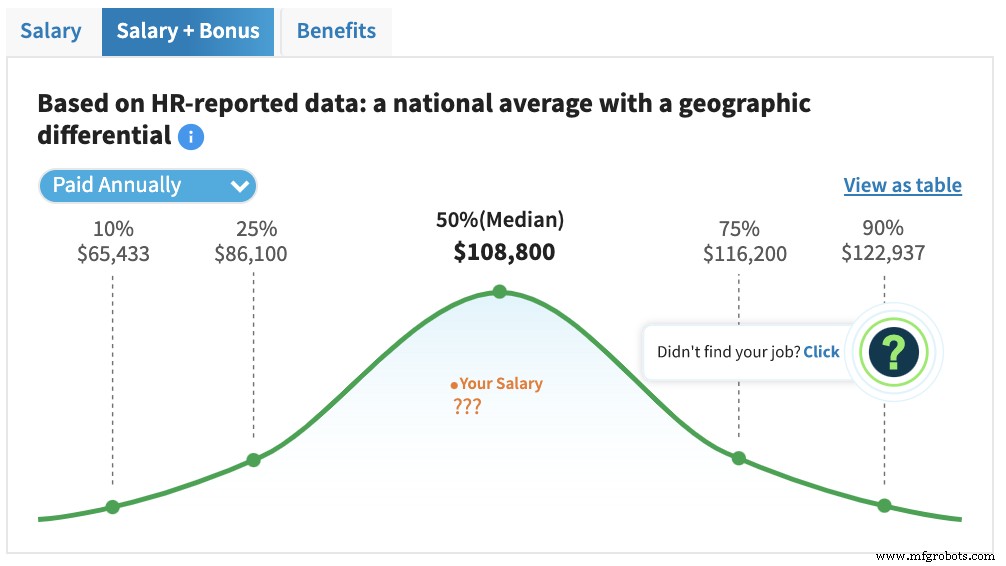Image resolution: width=1006 pixels, height=566 pixels.
Task: Click the 90% $122,937 label
Action: 883,242
